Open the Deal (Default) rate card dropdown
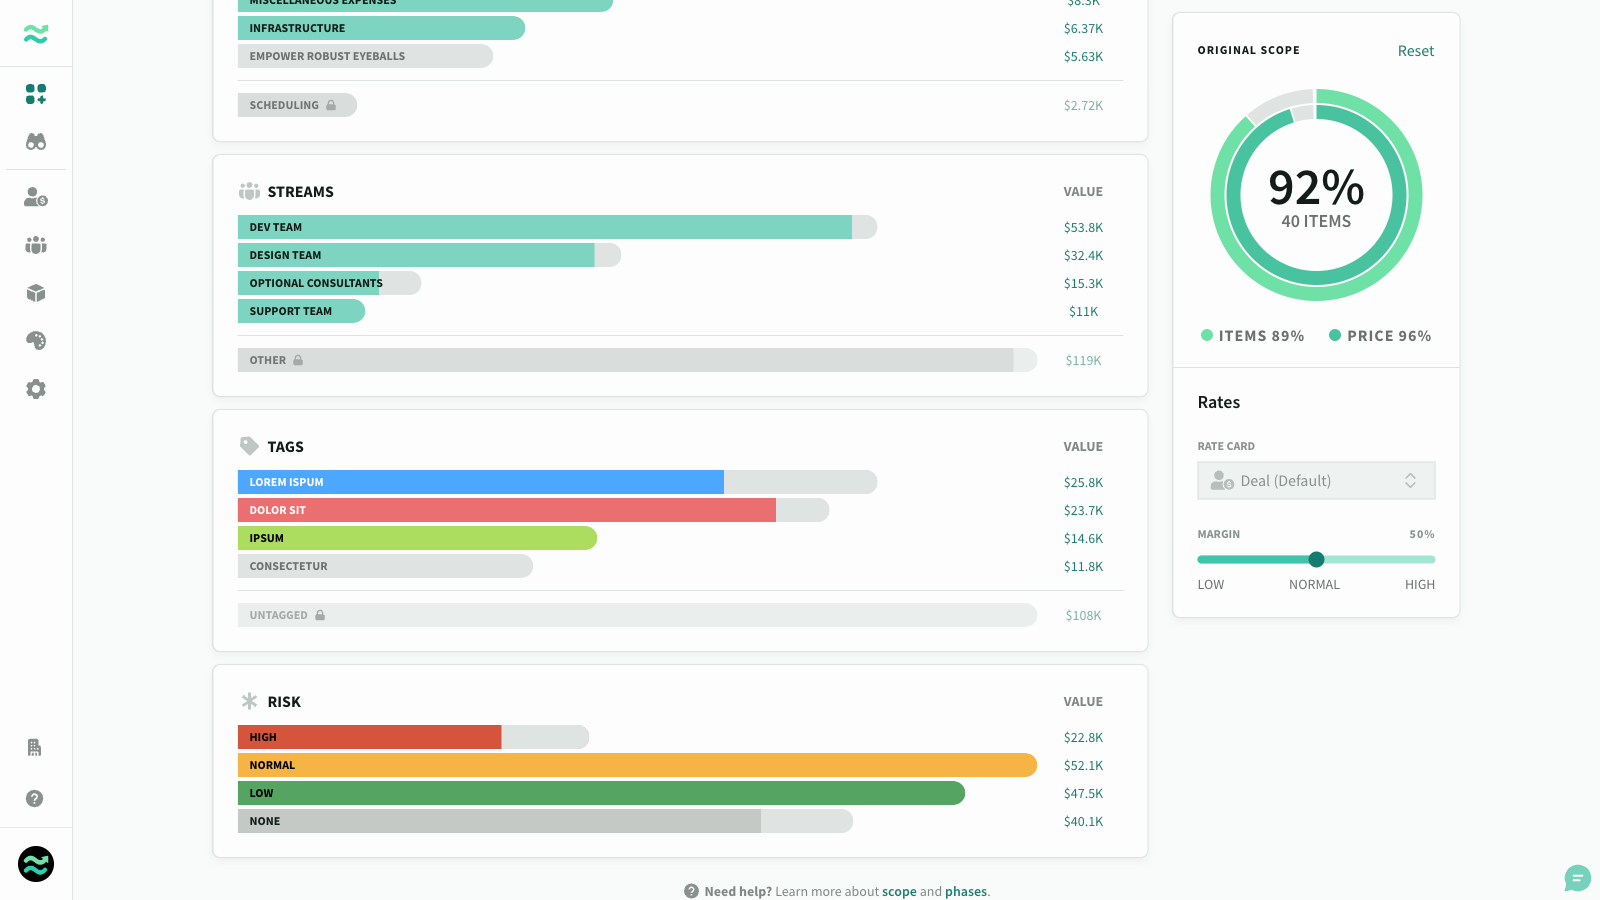Screen dimensions: 1600x900 pos(1316,480)
